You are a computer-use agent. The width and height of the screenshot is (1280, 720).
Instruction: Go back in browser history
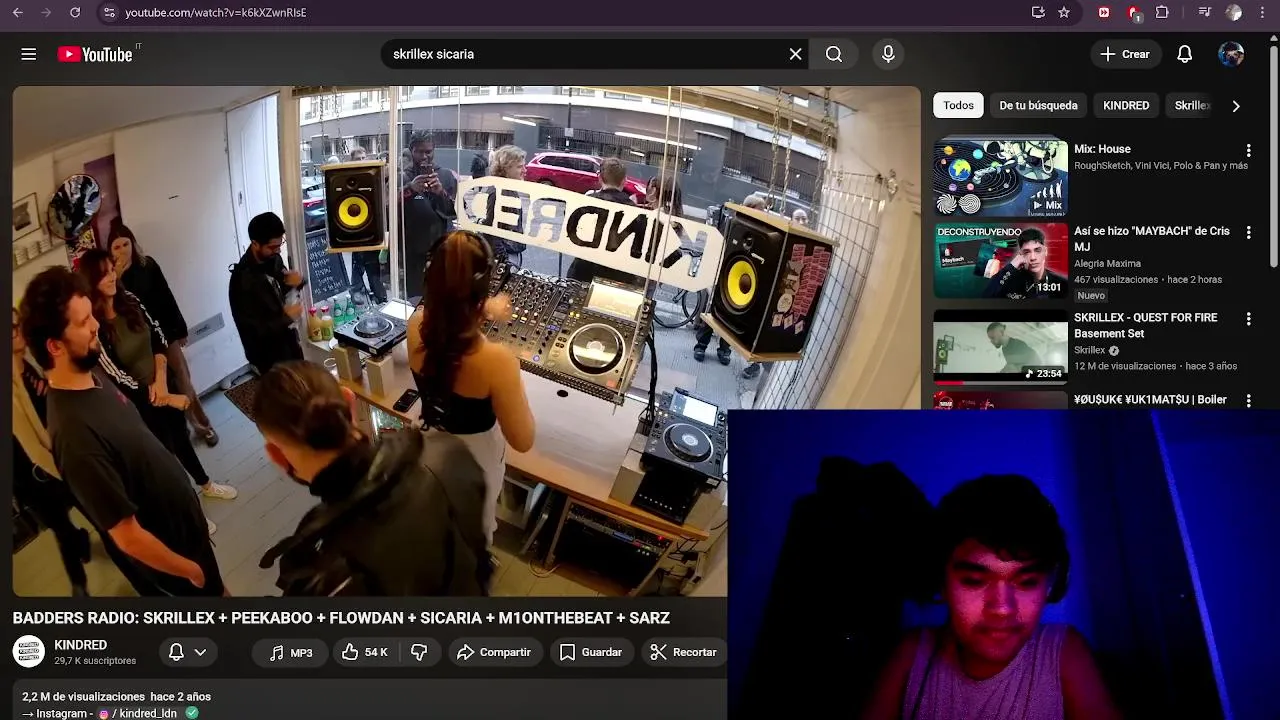[17, 12]
